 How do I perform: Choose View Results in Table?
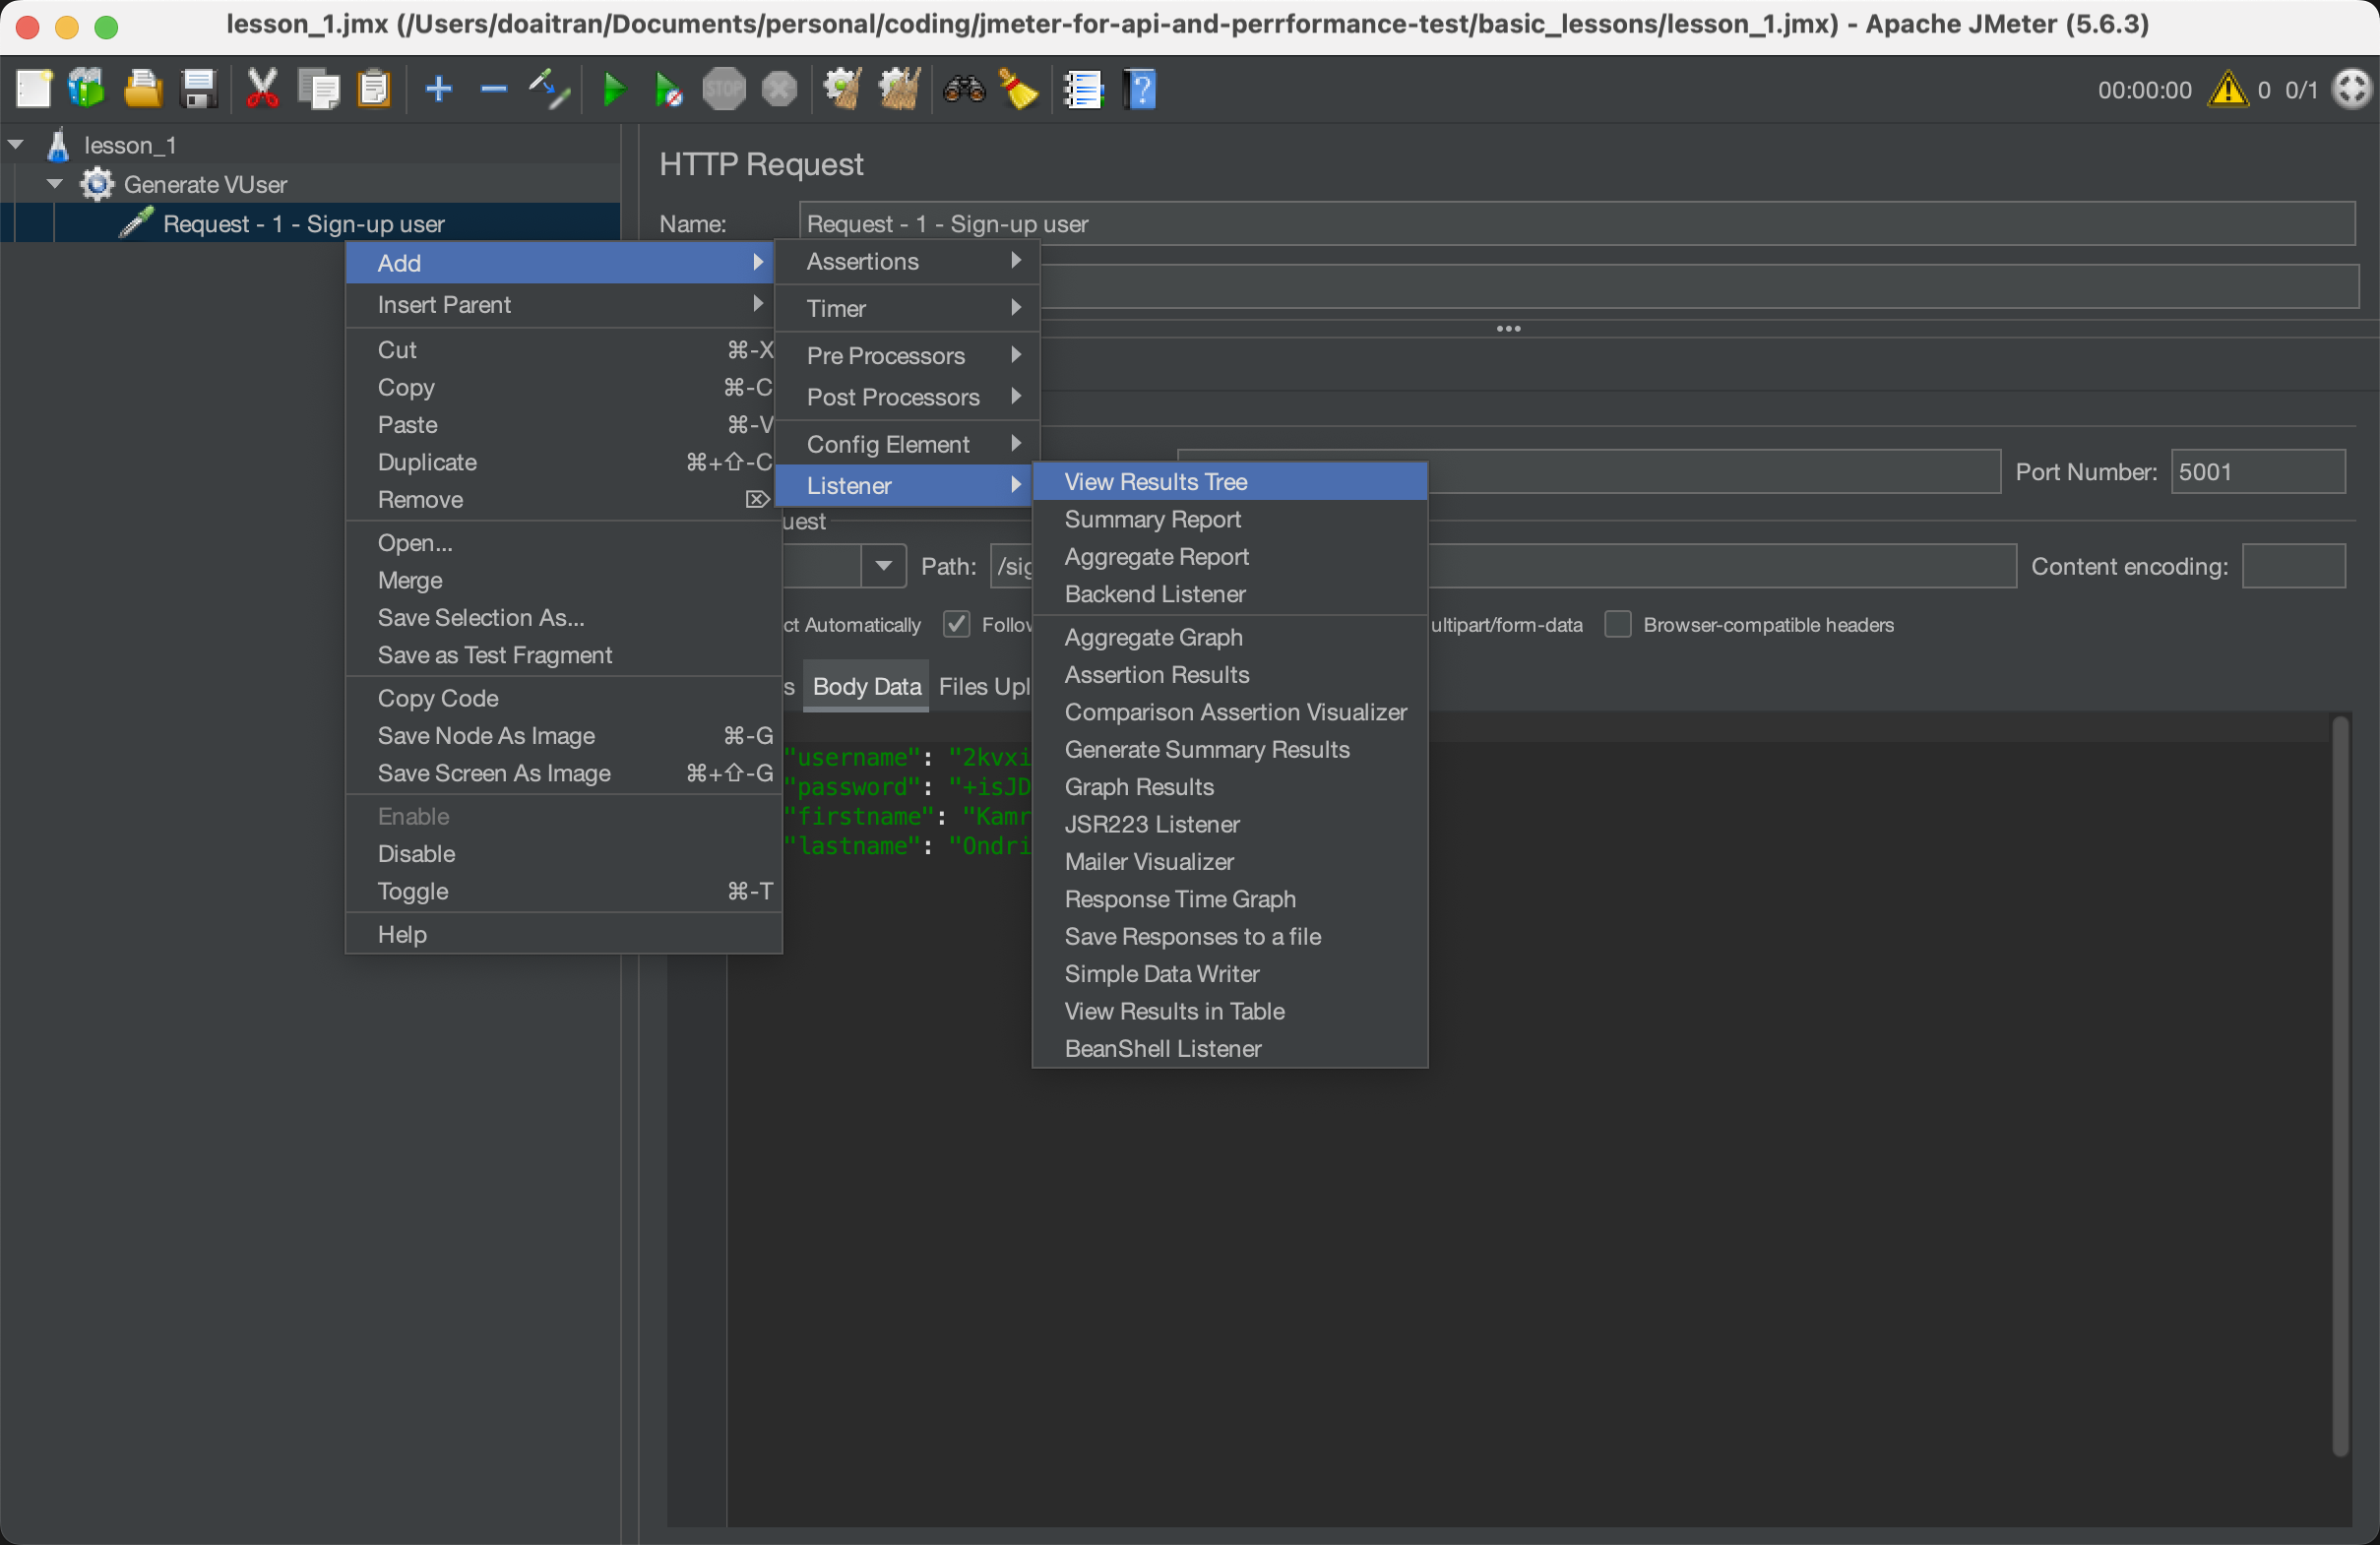tap(1229, 1011)
